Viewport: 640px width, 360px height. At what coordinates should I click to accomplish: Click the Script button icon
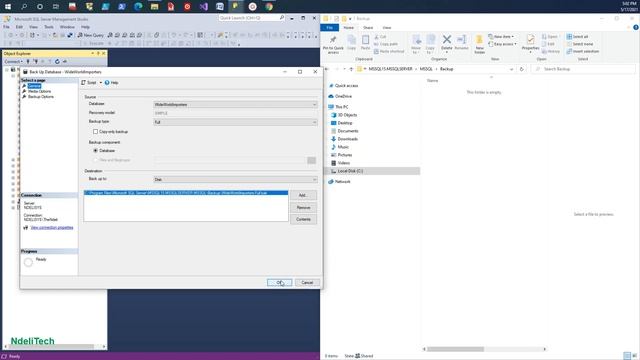tap(84, 82)
